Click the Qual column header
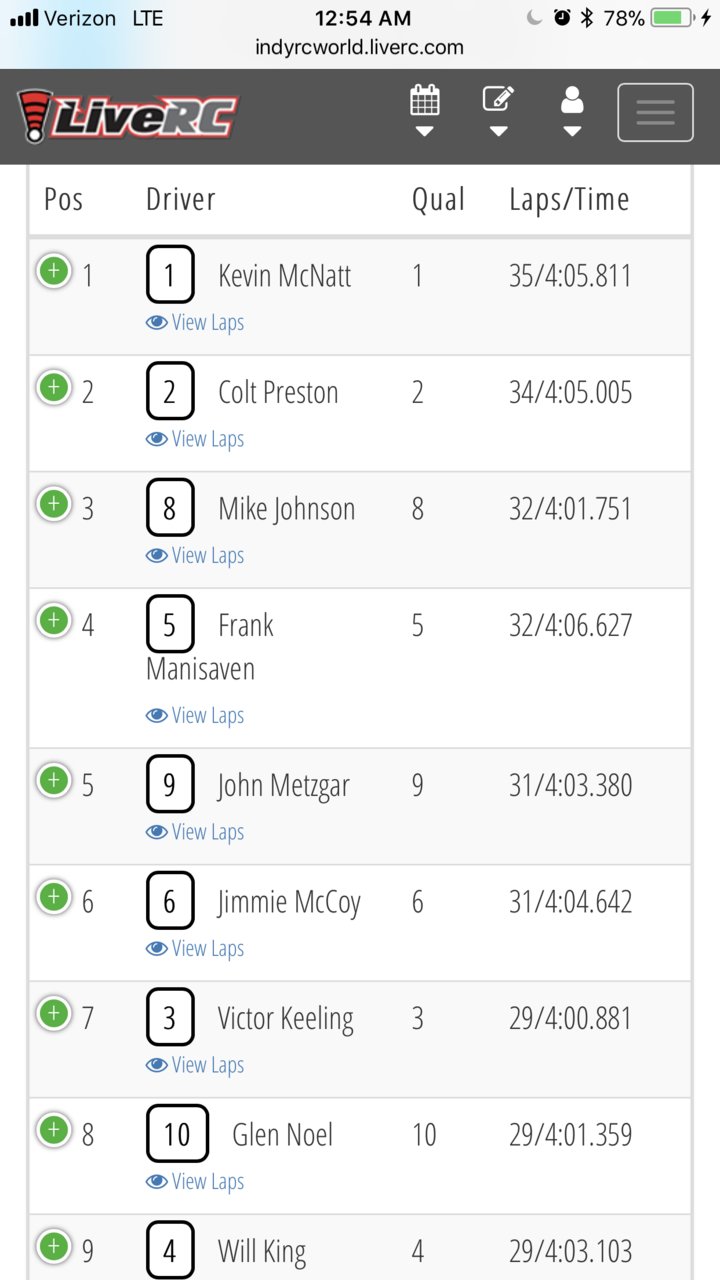 (x=438, y=199)
